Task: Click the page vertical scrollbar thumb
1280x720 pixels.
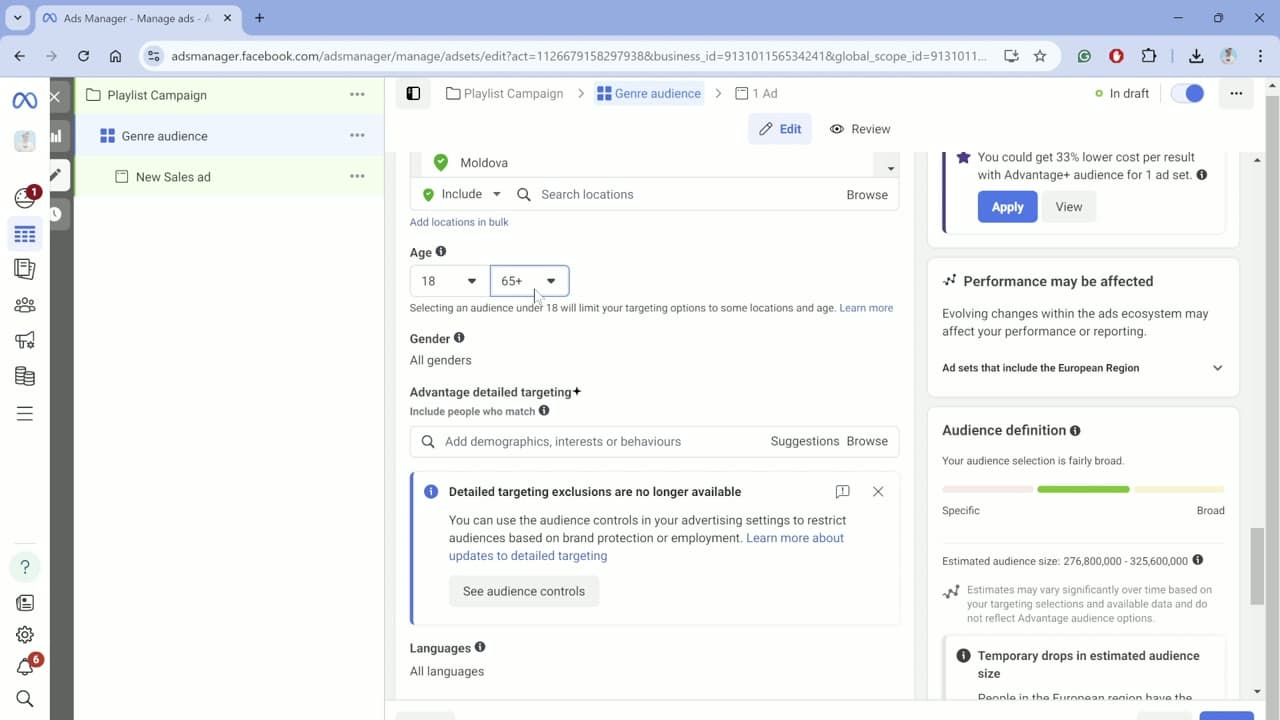Action: point(1257,565)
